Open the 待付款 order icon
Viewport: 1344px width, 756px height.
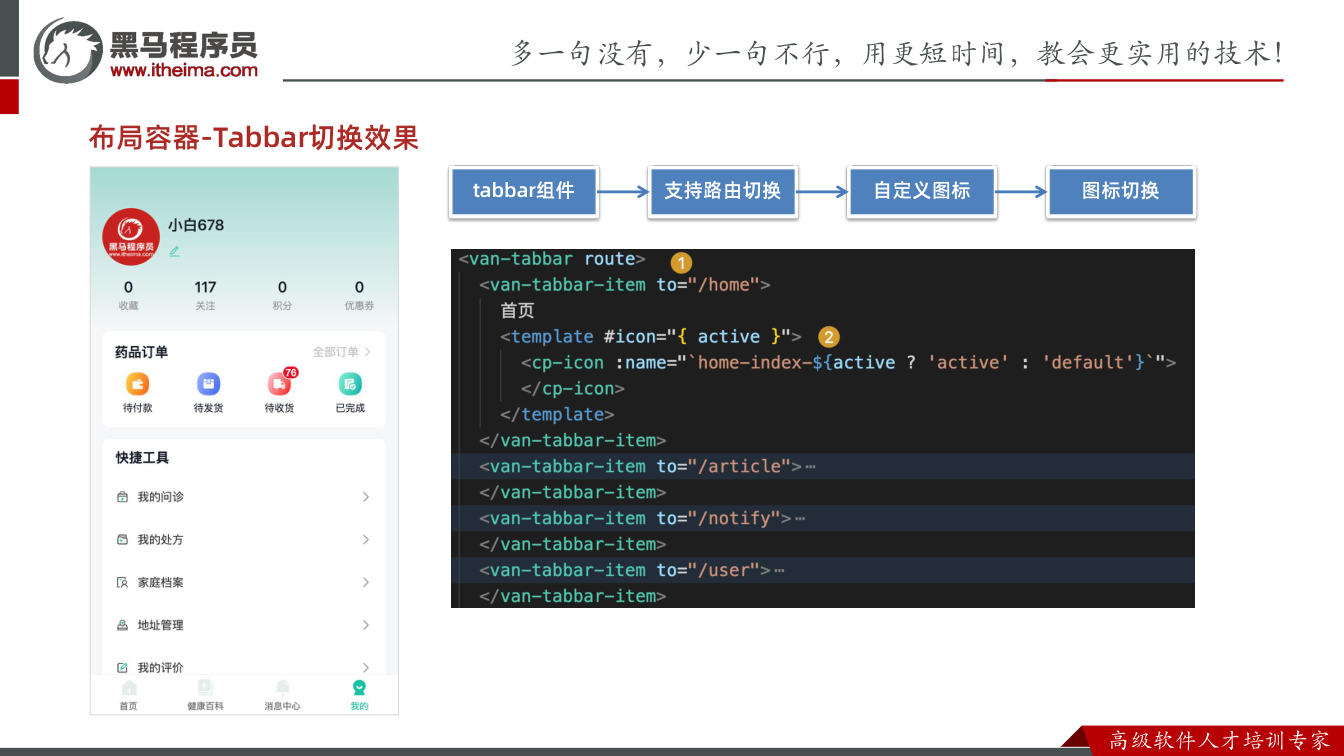click(x=137, y=384)
